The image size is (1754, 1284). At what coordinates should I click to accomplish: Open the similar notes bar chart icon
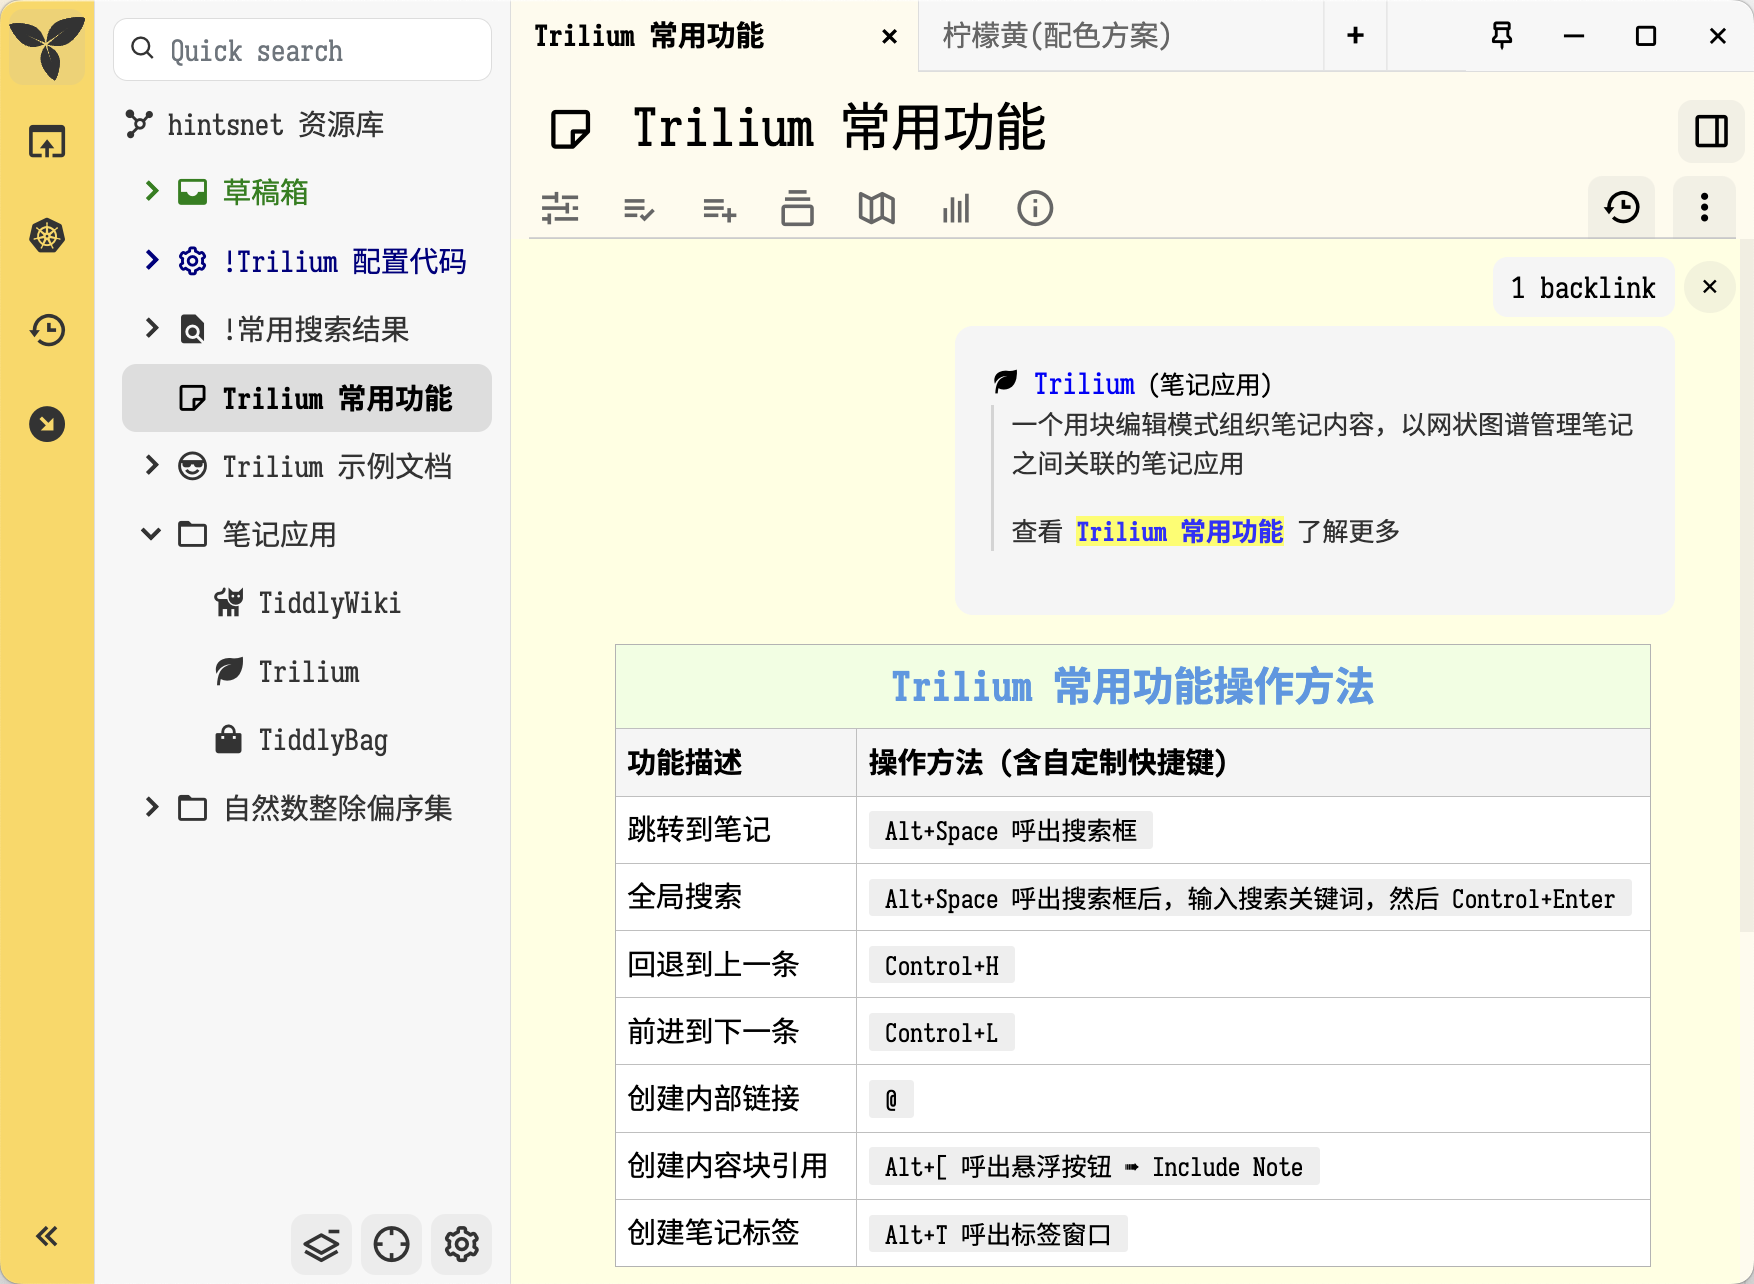pyautogui.click(x=956, y=209)
